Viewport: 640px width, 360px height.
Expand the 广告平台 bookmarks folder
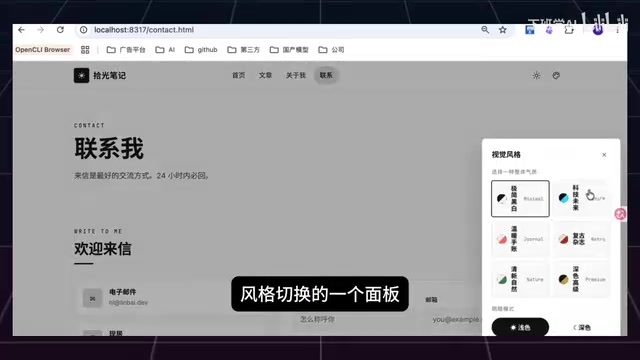coord(126,50)
